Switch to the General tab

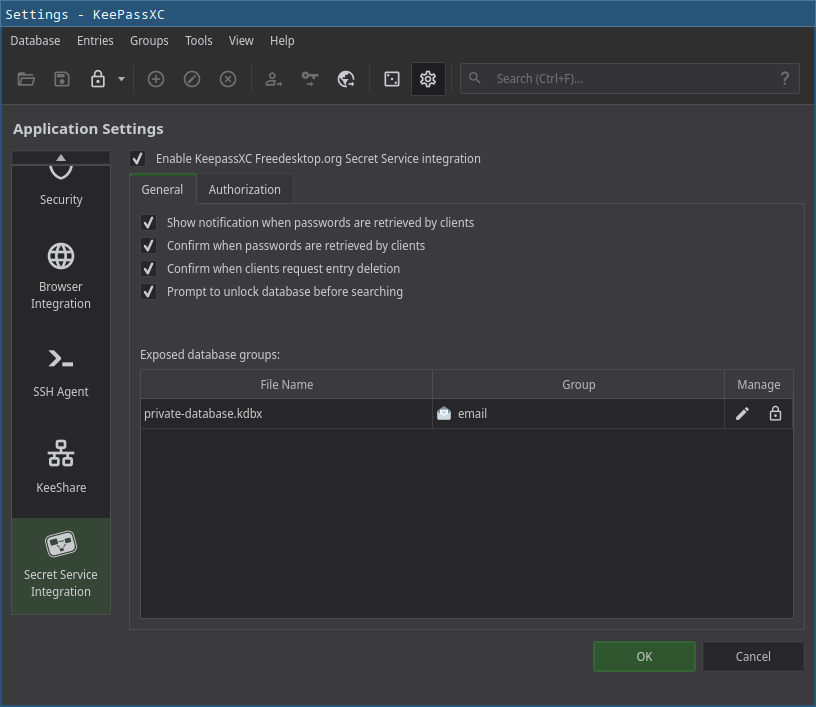(162, 189)
